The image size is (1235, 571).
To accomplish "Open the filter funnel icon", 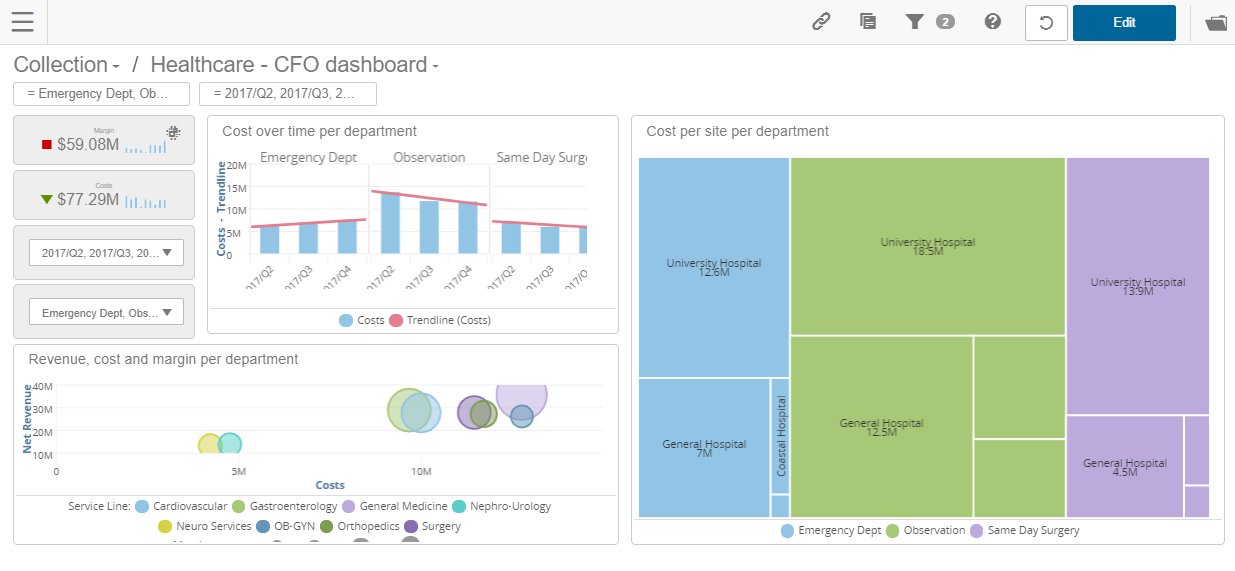I will tap(914, 22).
